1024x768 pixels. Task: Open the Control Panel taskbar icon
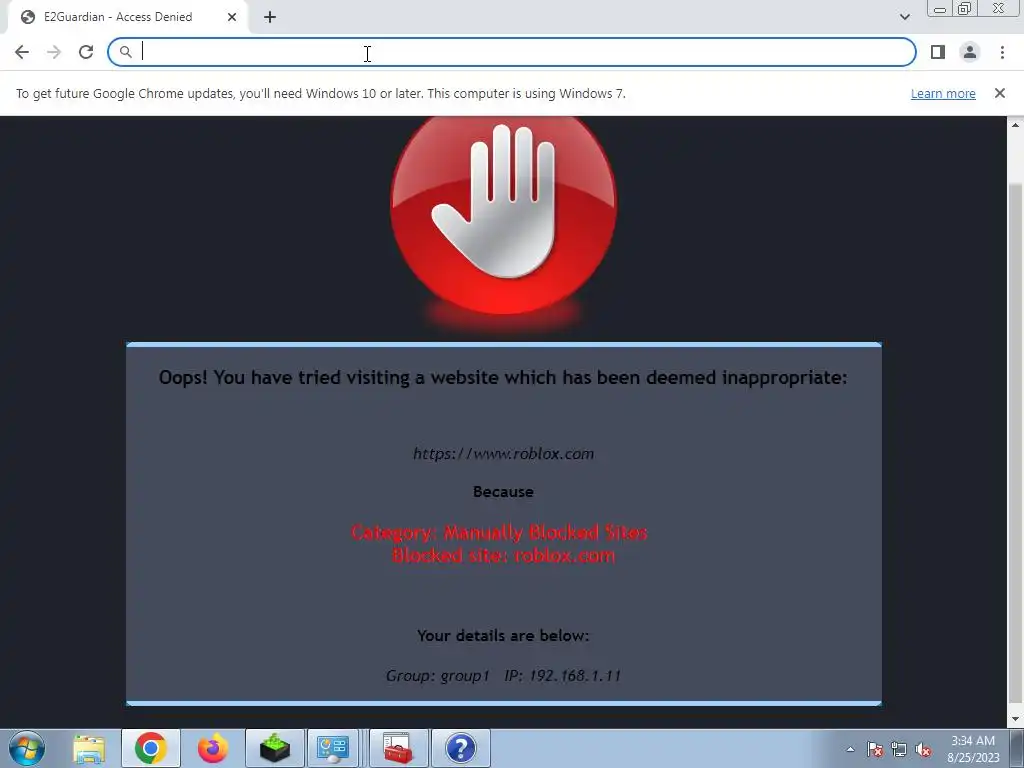333,748
